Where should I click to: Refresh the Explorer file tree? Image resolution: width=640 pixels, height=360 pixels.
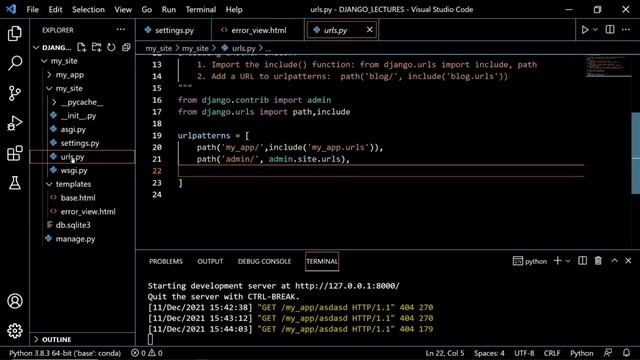111,47
